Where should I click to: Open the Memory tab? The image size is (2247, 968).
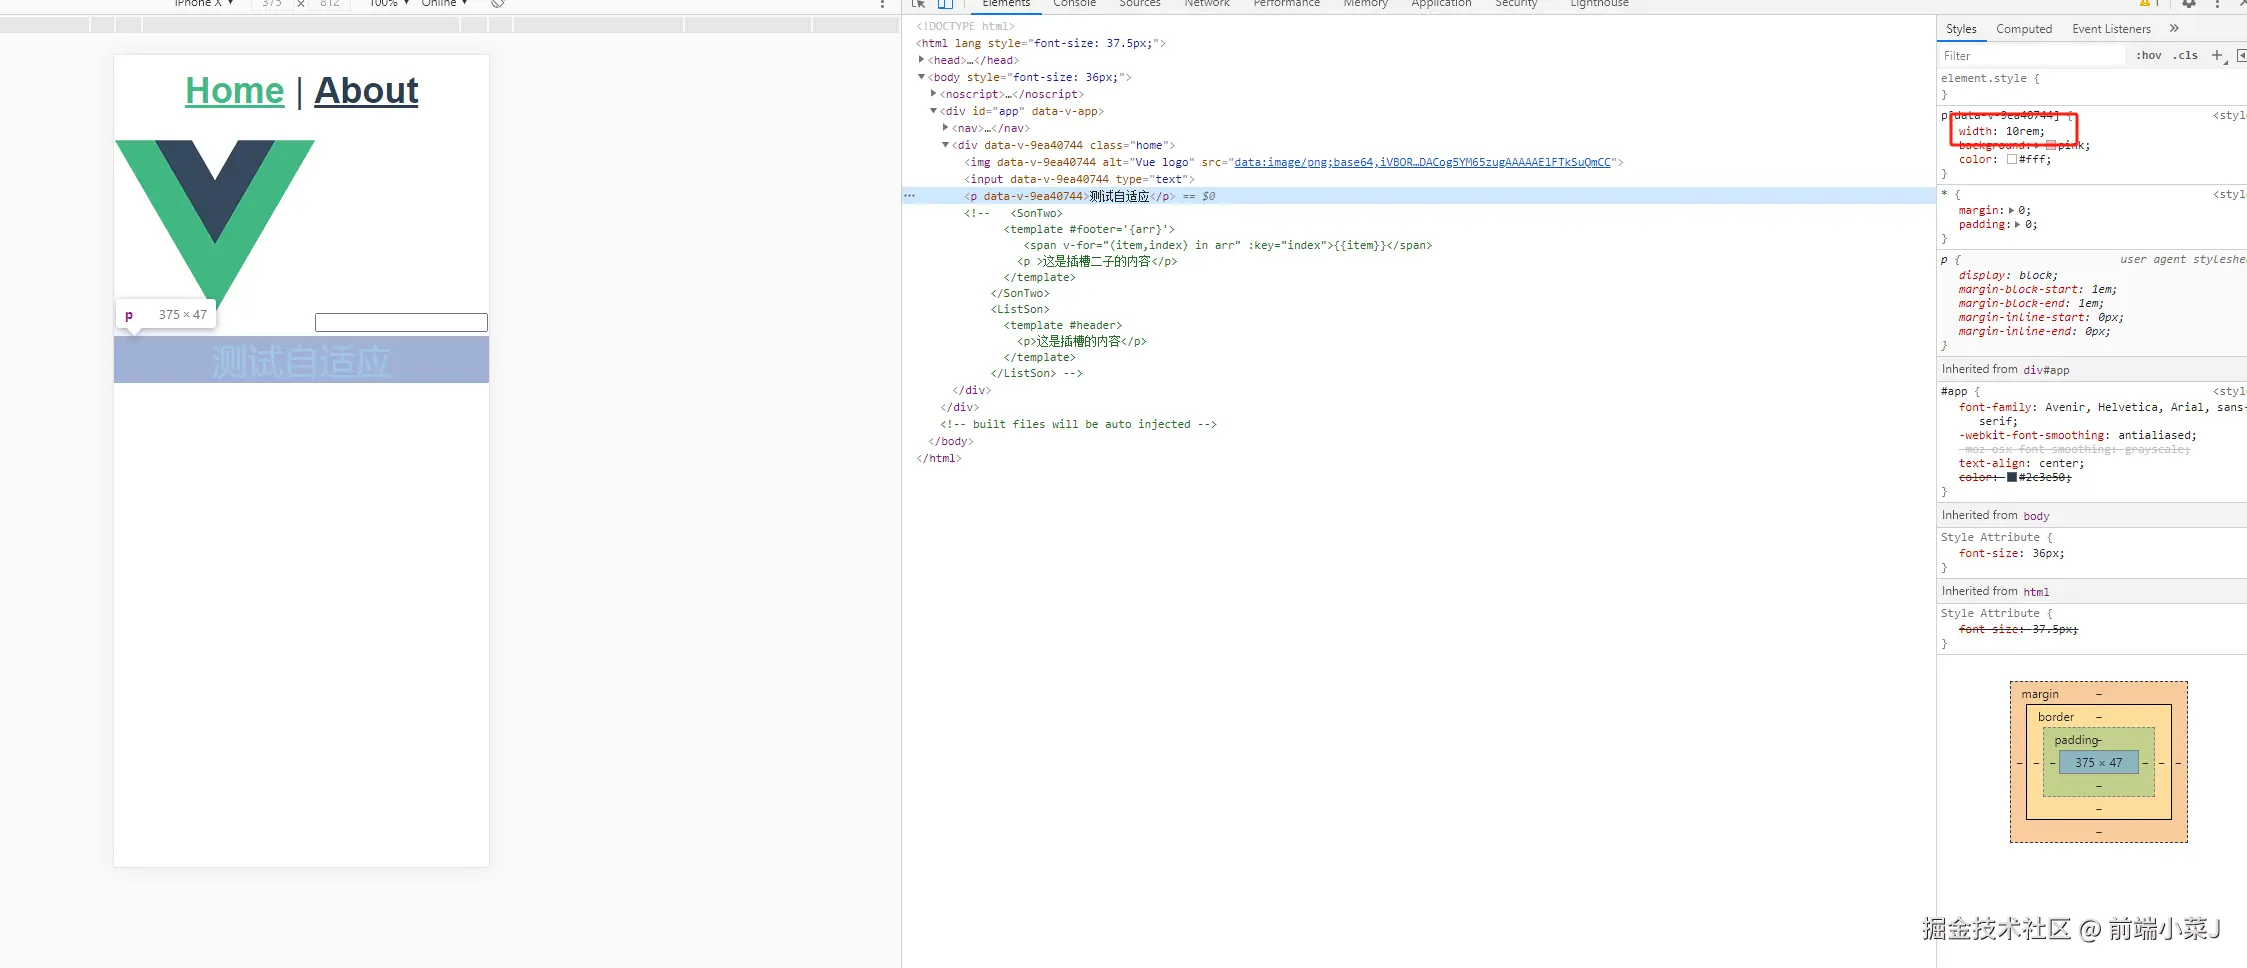click(1366, 4)
